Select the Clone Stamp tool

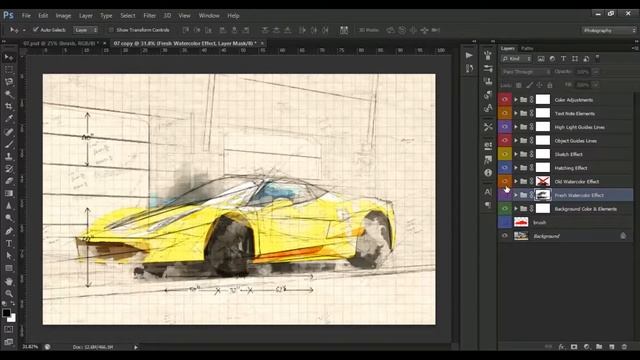click(x=9, y=156)
